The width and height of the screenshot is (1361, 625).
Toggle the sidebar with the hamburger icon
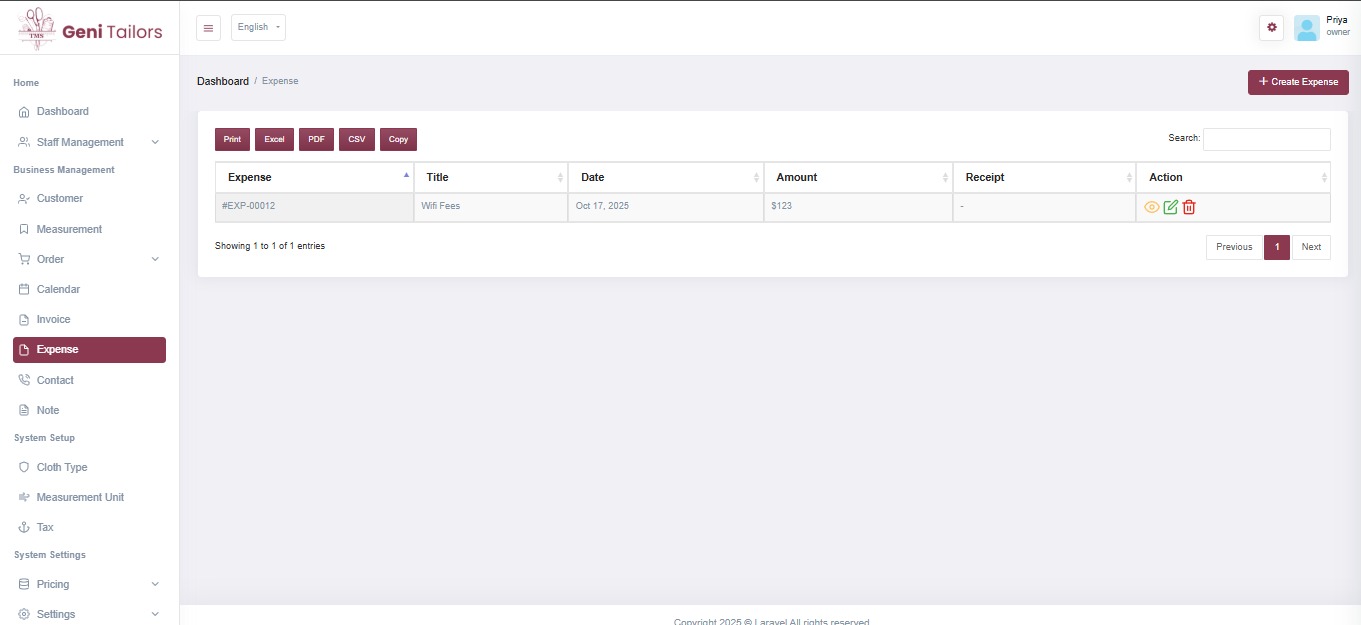[208, 28]
